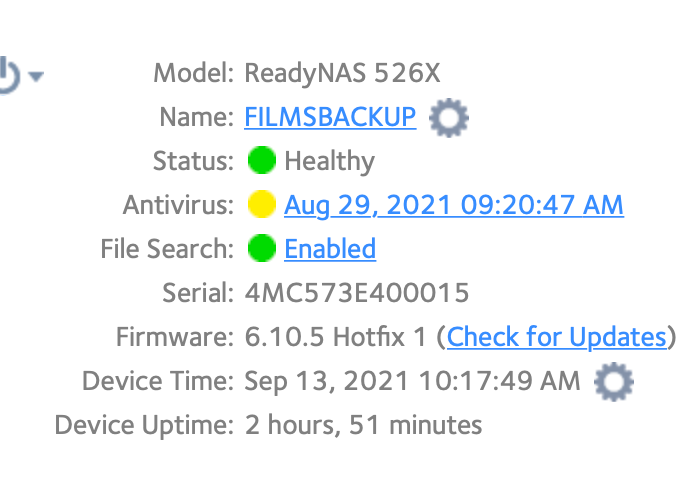Image resolution: width=694 pixels, height=490 pixels.
Task: Click the green Healthy status indicator
Action: tap(262, 161)
